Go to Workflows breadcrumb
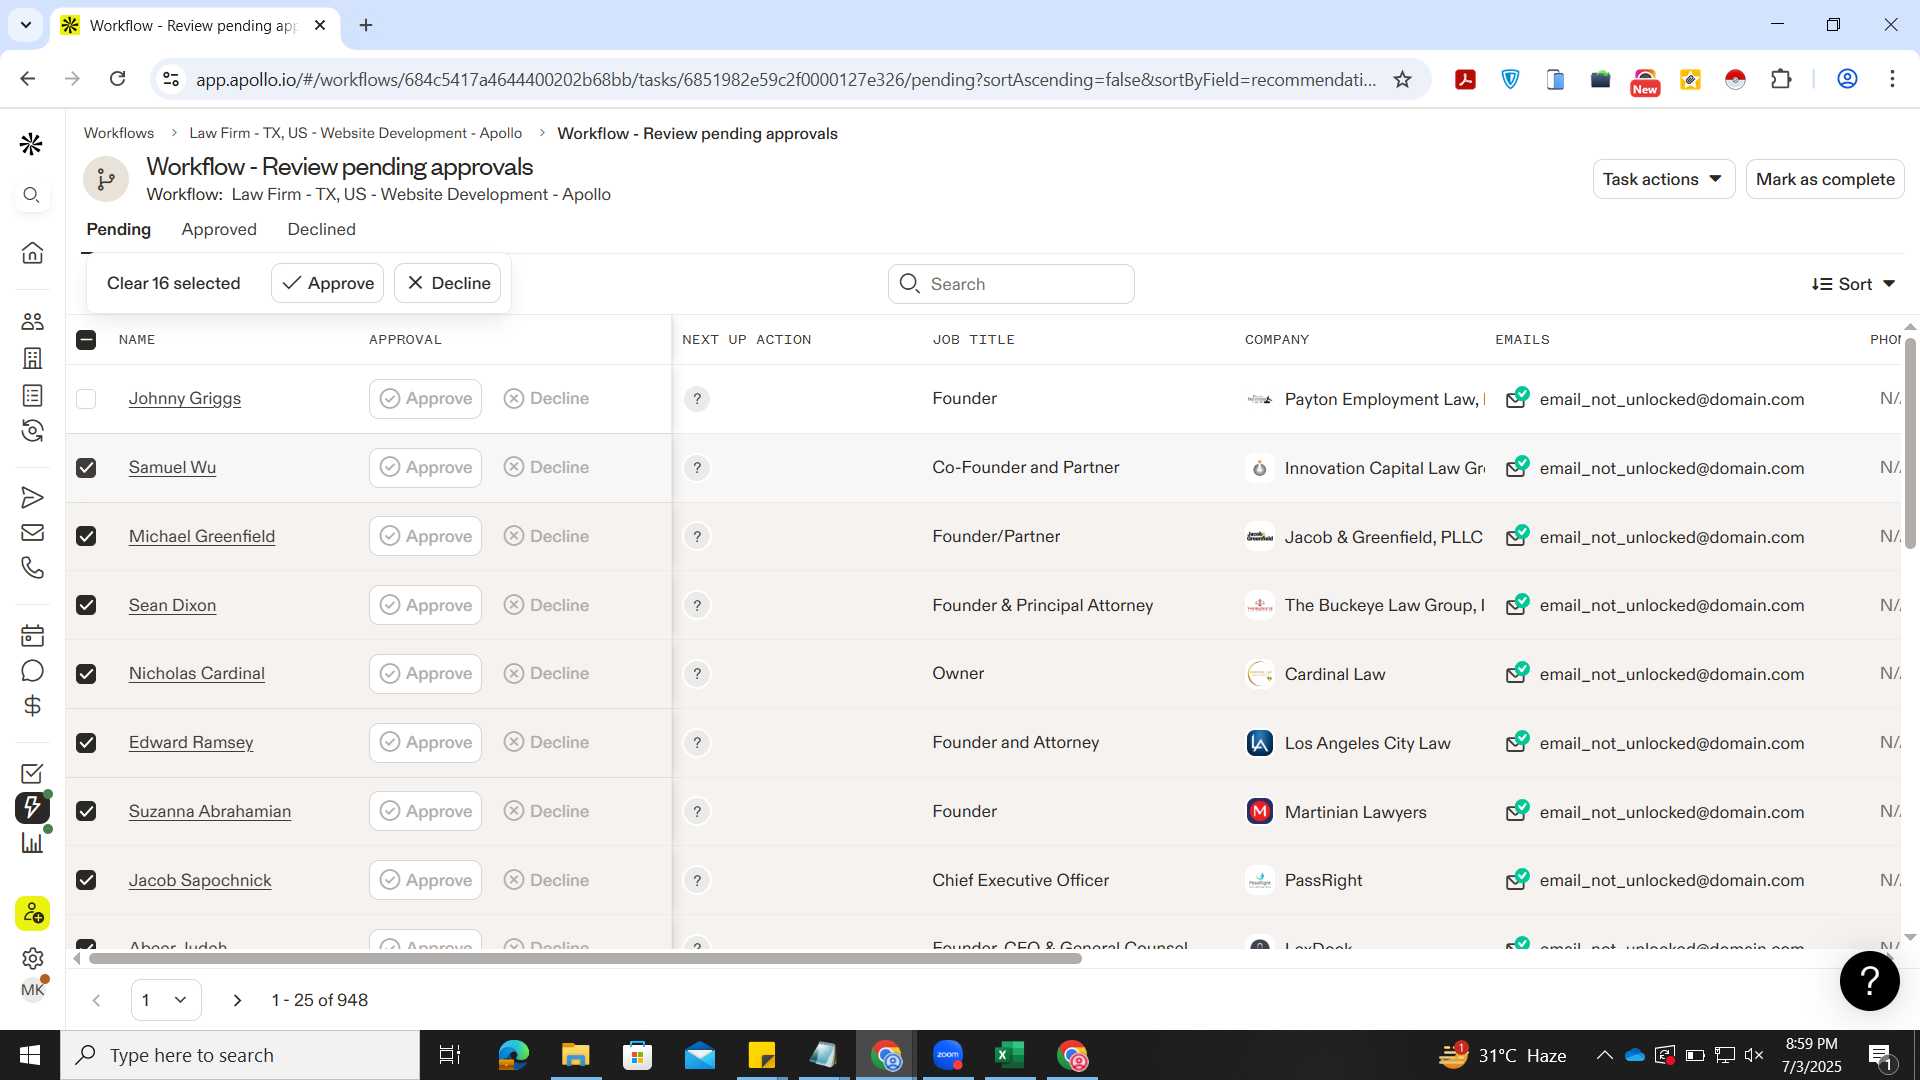Image resolution: width=1920 pixels, height=1080 pixels. pos(119,133)
